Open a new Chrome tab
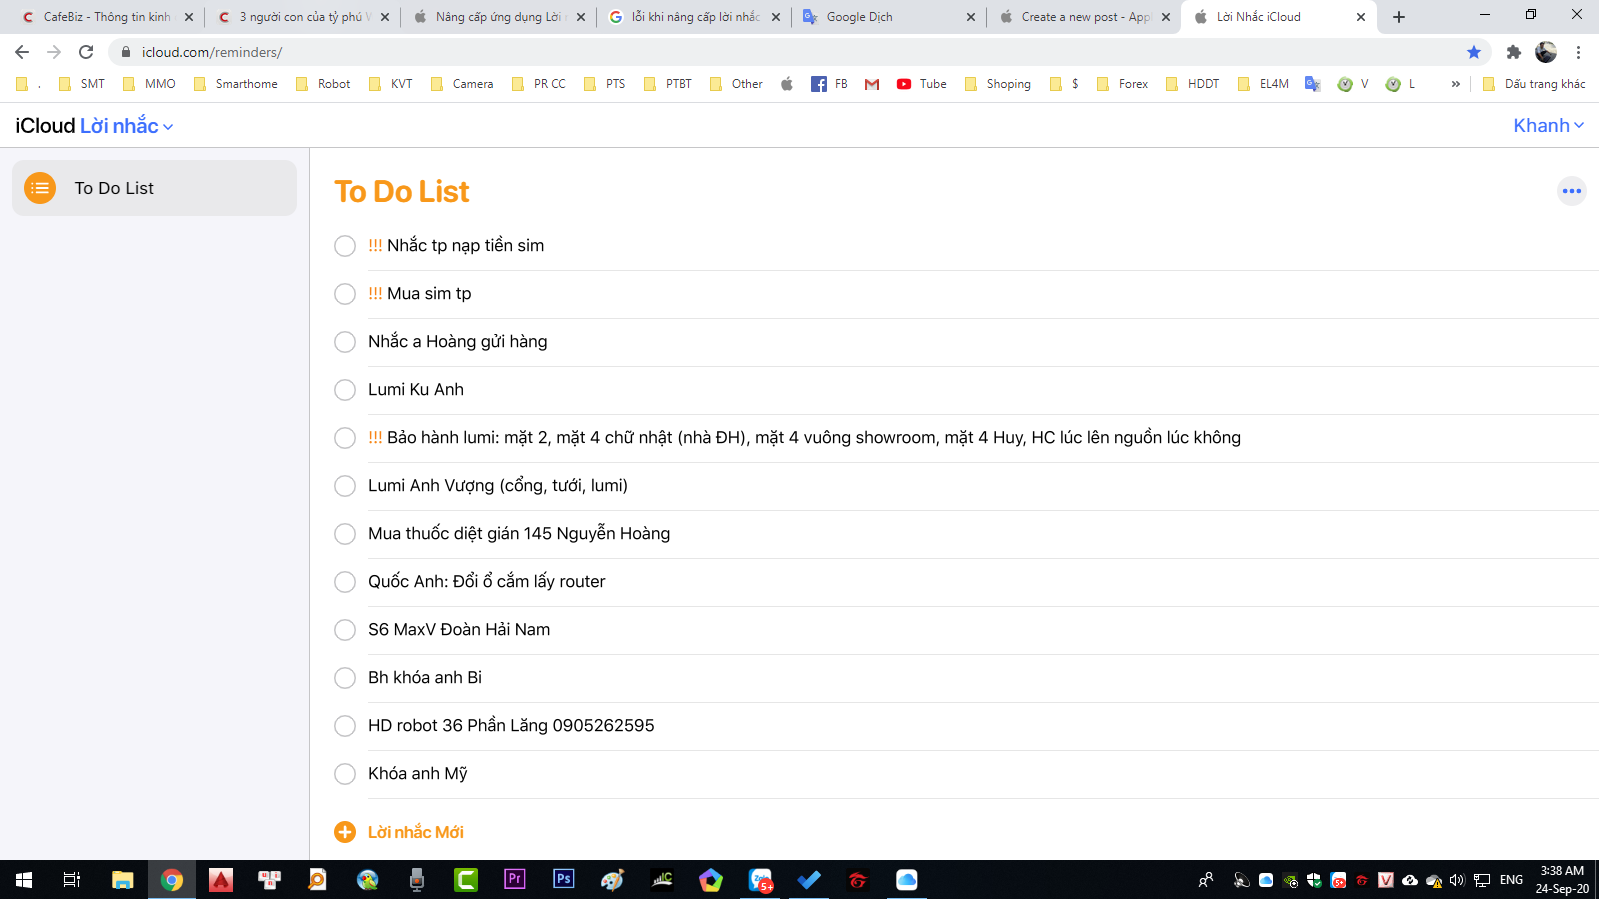 1399,17
